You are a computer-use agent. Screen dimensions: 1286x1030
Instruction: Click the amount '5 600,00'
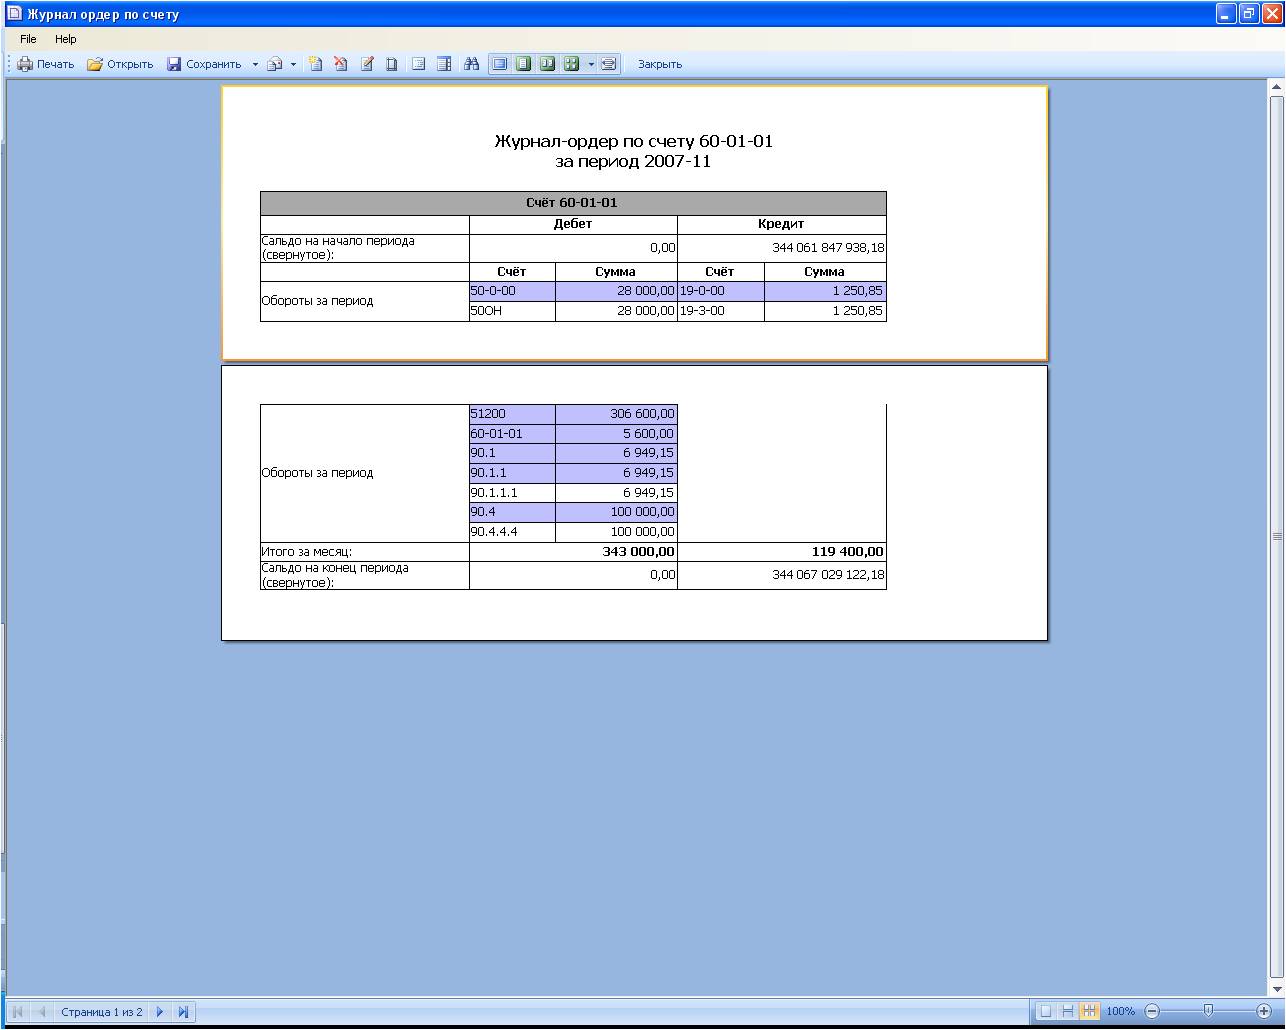tap(616, 434)
